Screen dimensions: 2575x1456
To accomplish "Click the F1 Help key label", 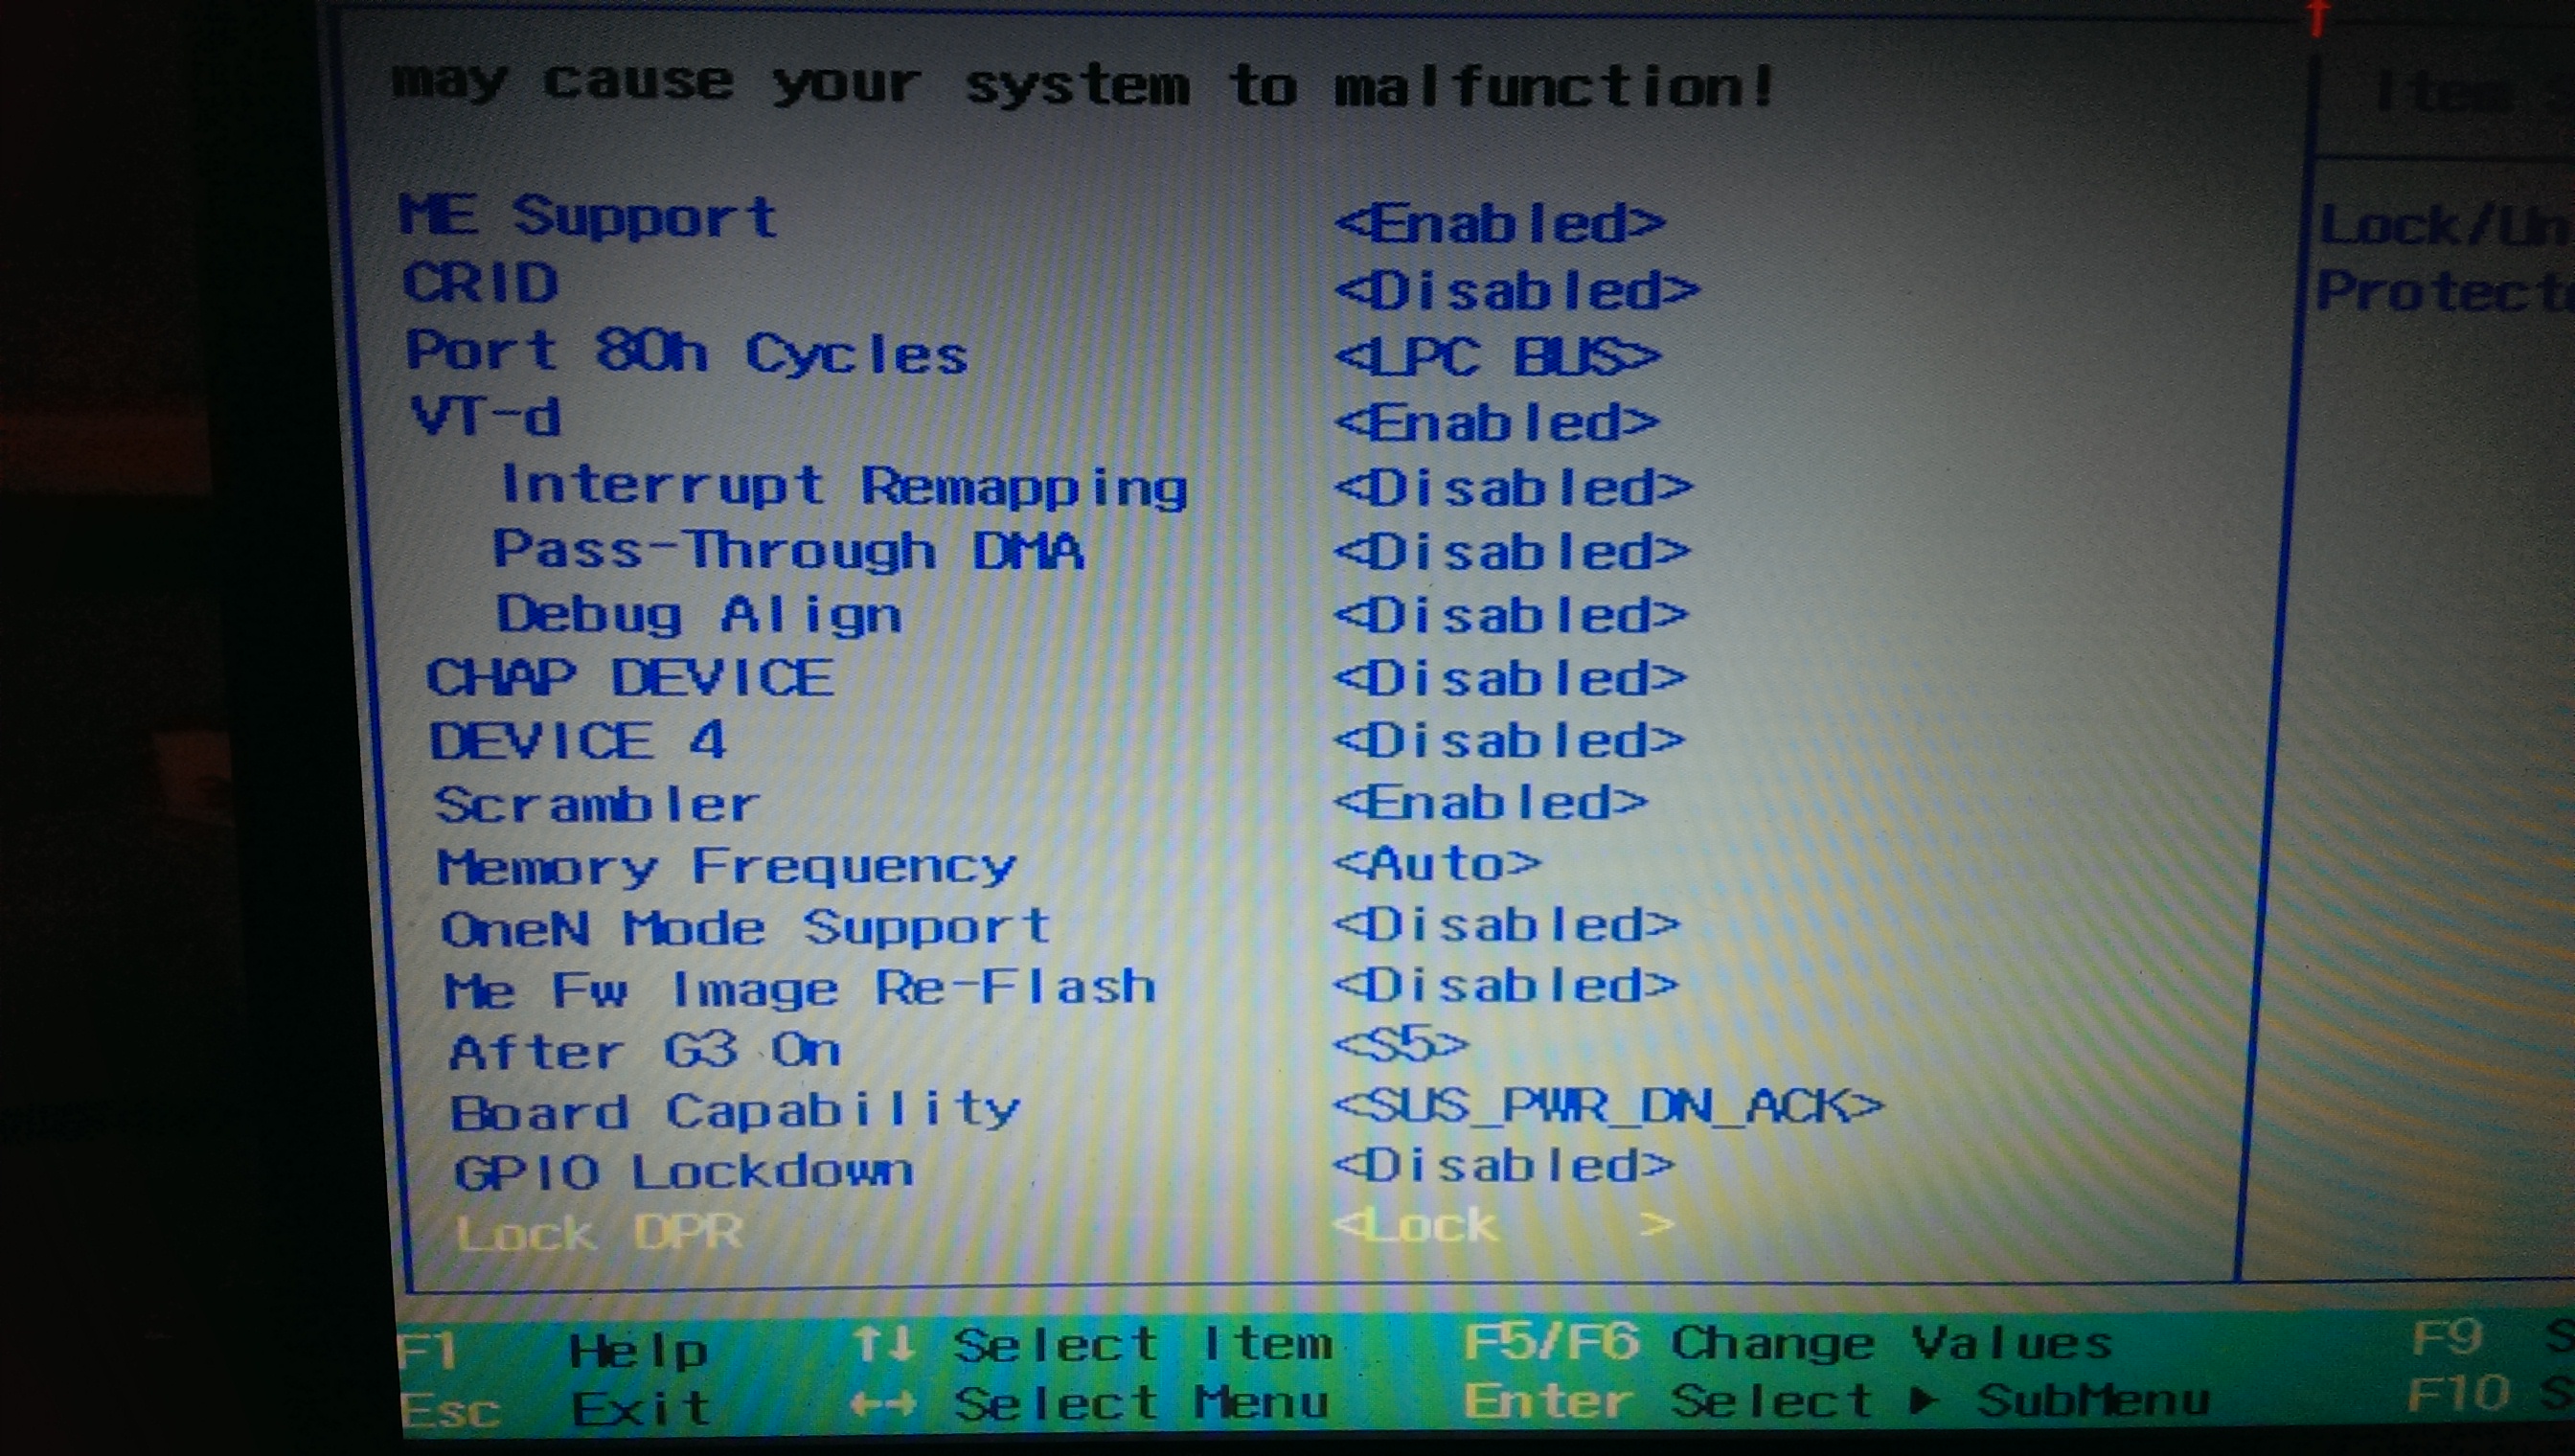I will tap(428, 1351).
